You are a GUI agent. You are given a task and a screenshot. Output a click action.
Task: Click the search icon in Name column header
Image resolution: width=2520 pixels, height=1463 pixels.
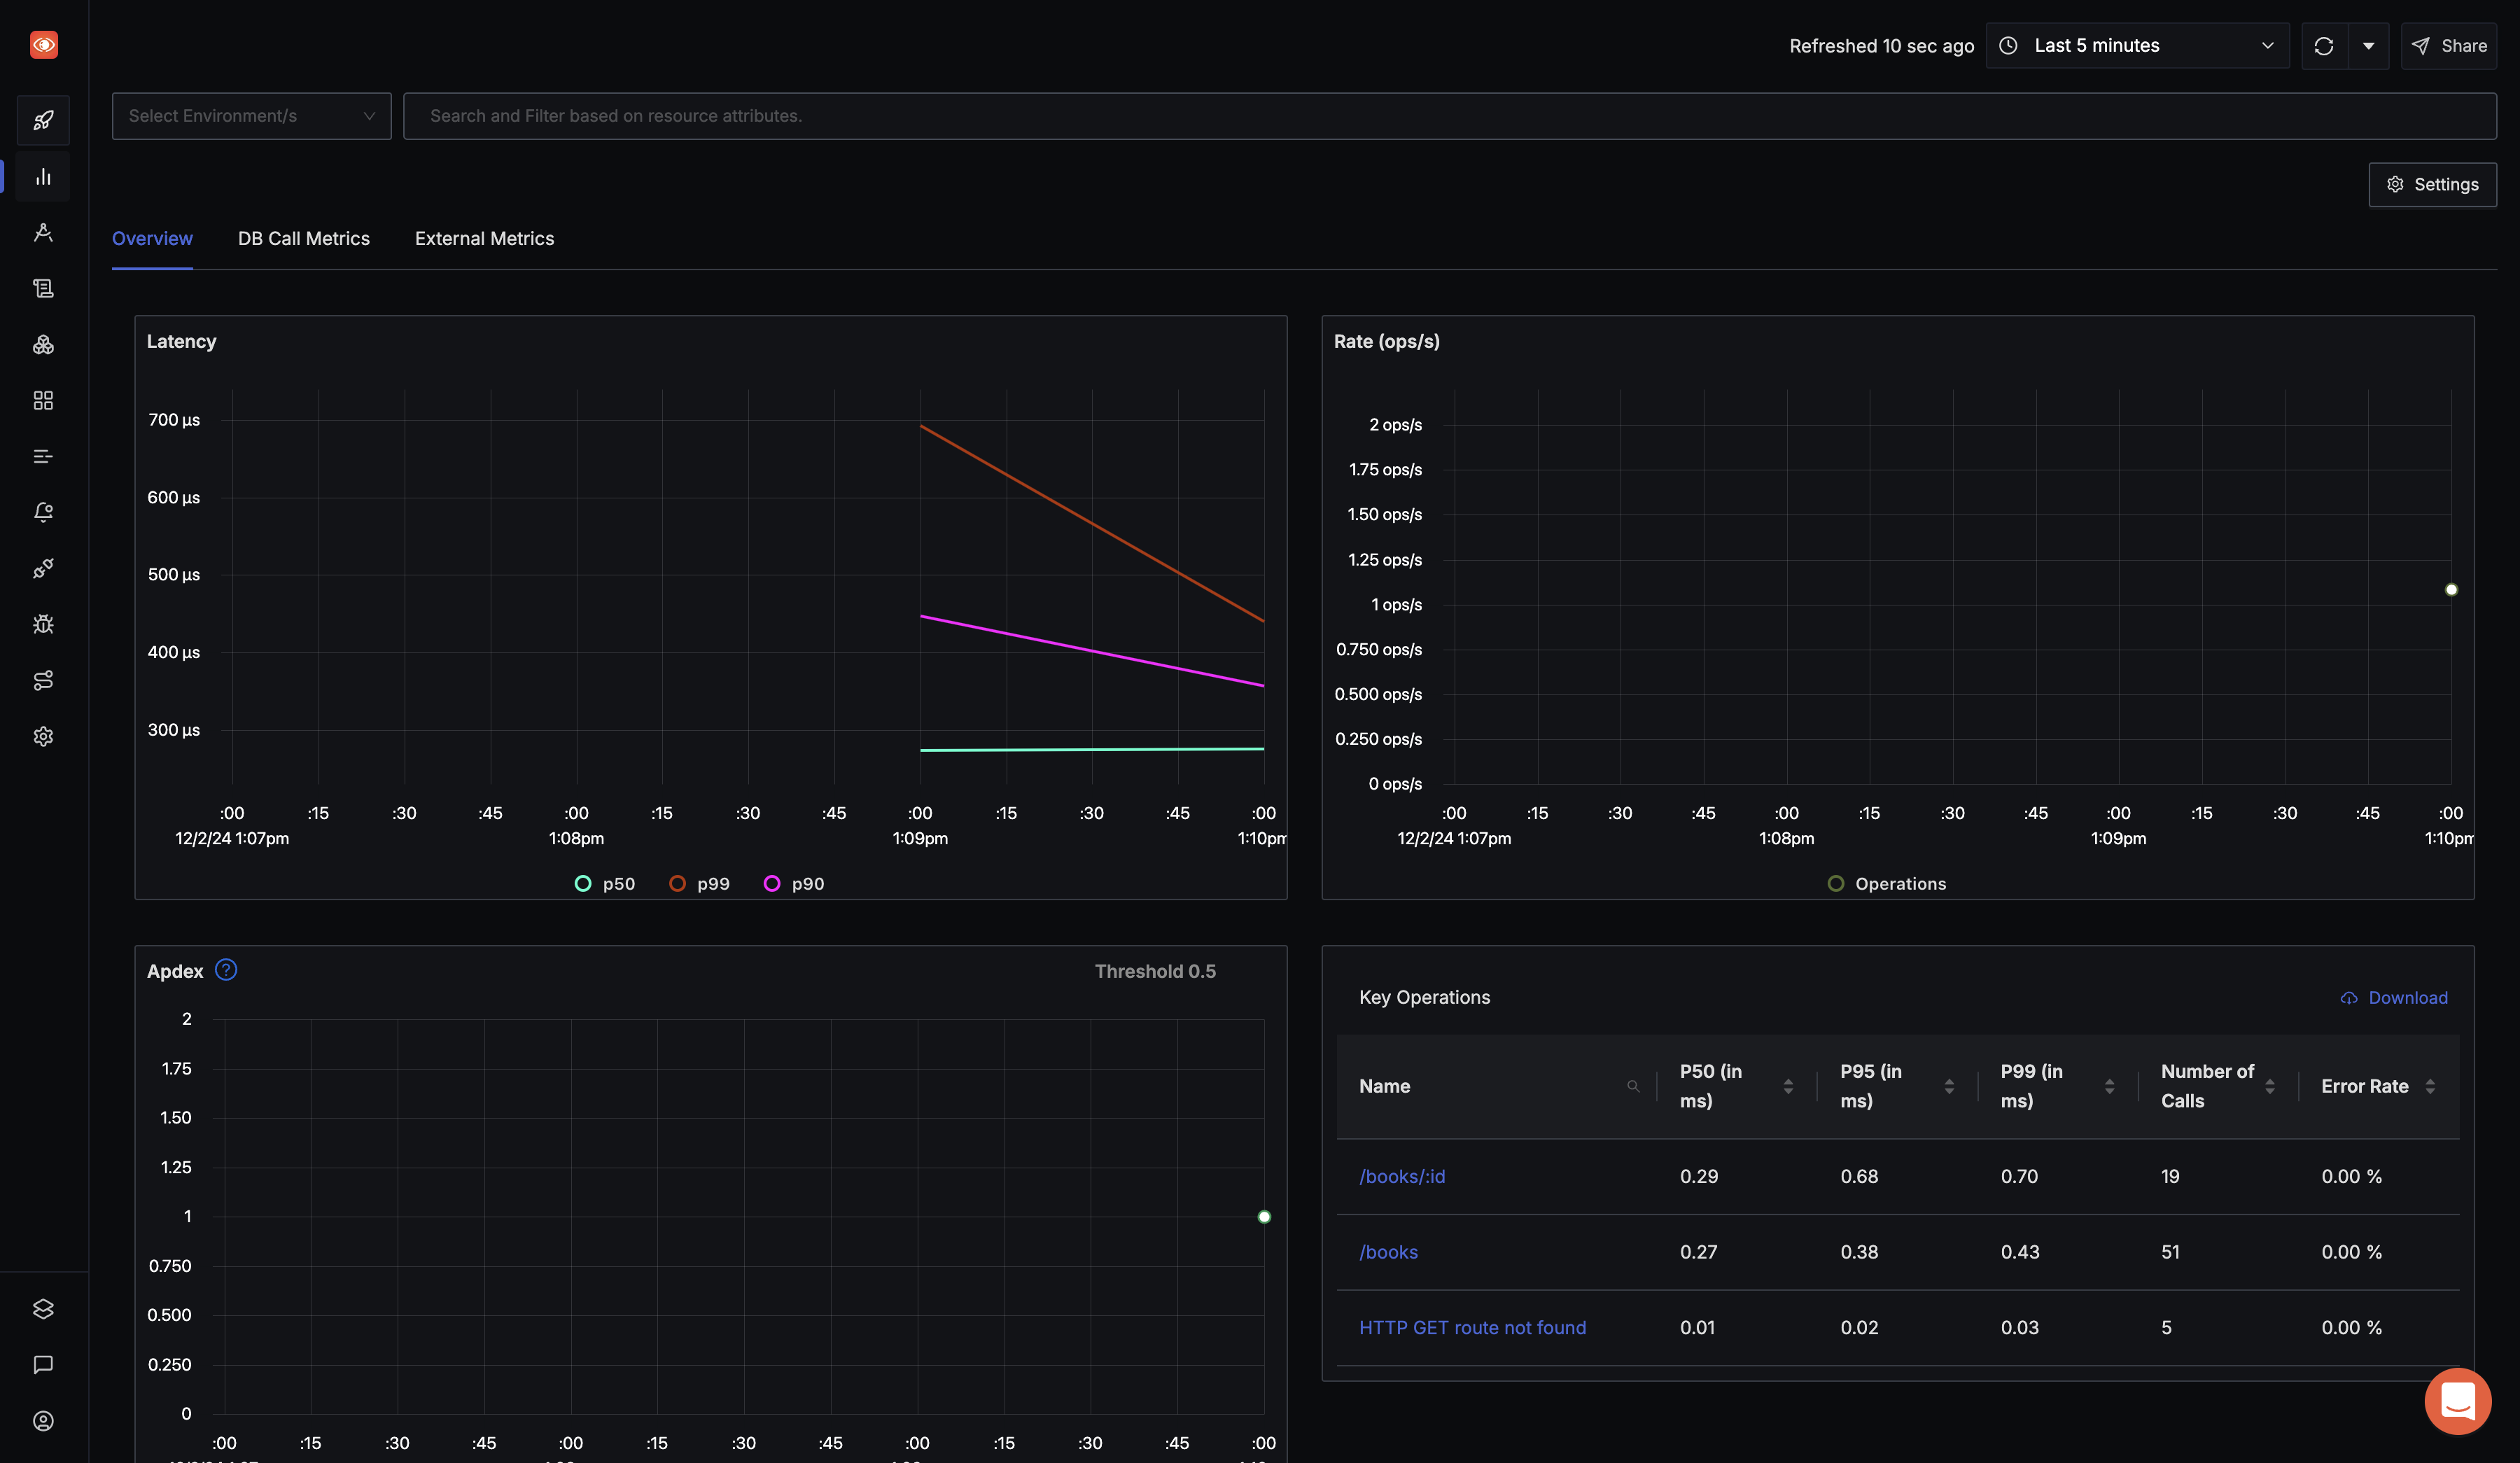click(1633, 1086)
